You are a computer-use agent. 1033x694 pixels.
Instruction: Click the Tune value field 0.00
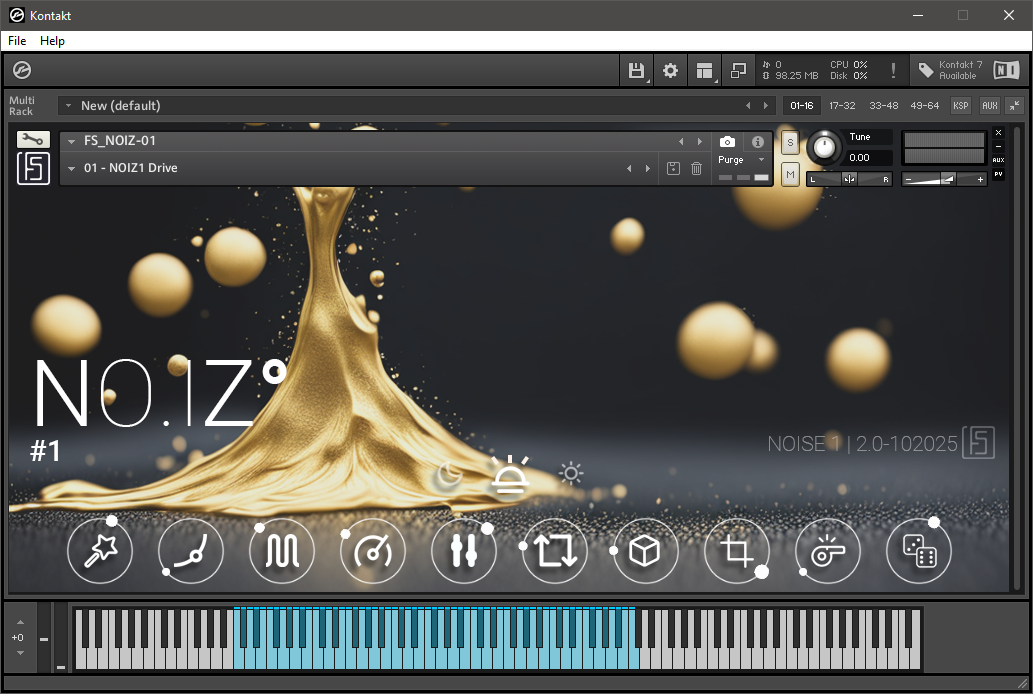pyautogui.click(x=869, y=158)
